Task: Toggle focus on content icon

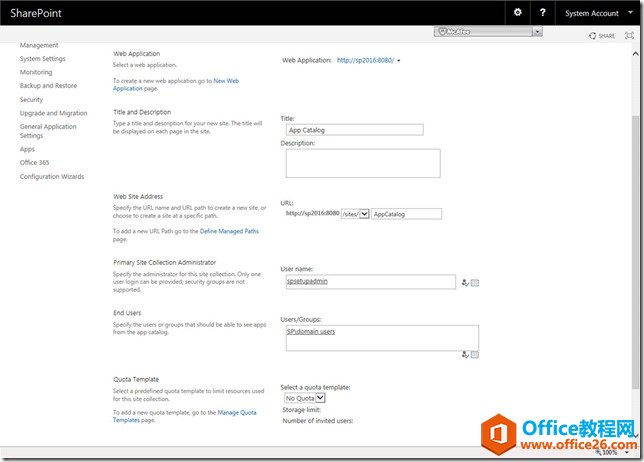Action: pos(629,35)
